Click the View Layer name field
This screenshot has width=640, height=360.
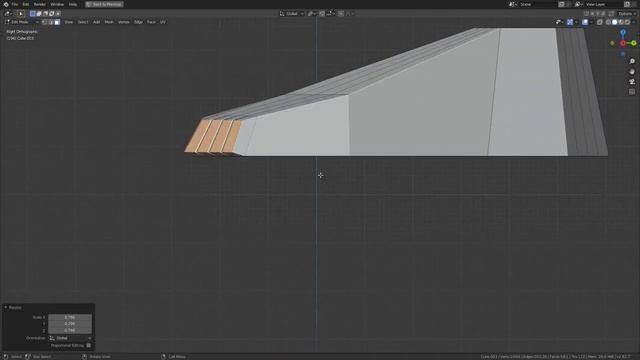coord(603,4)
